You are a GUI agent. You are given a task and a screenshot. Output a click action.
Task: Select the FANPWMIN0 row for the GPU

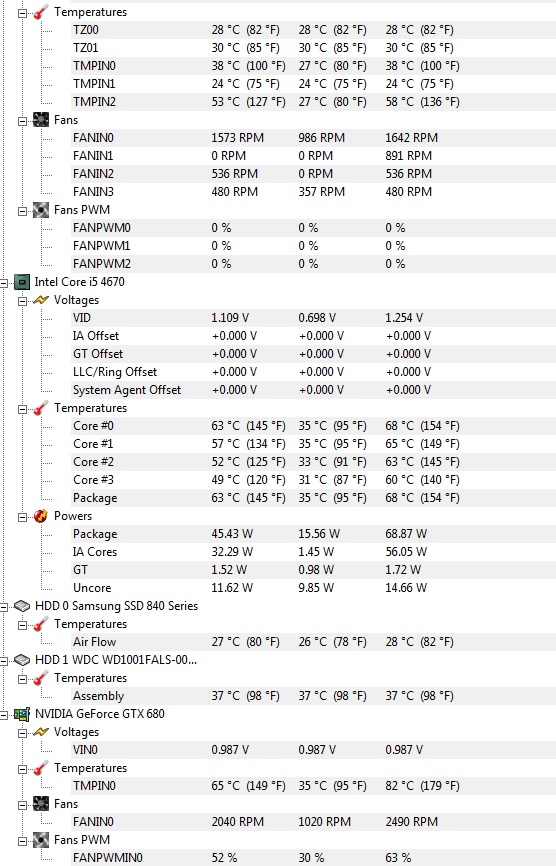click(x=313, y=858)
